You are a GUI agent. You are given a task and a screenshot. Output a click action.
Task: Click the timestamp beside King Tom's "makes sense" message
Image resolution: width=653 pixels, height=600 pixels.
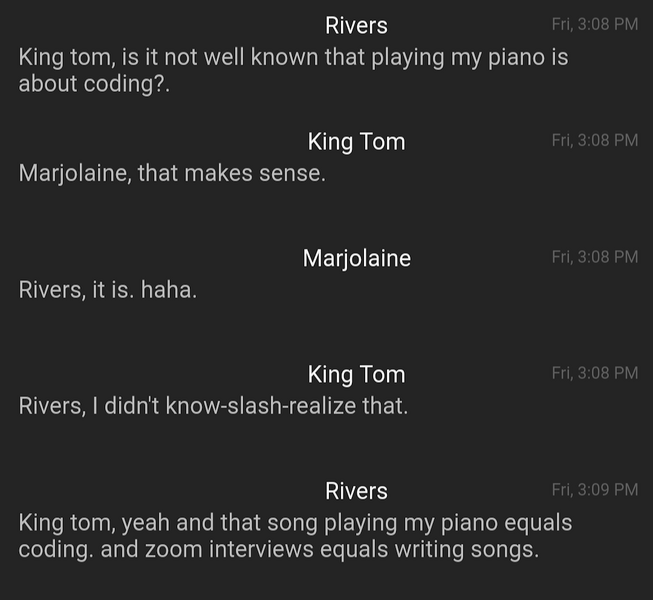pyautogui.click(x=594, y=140)
